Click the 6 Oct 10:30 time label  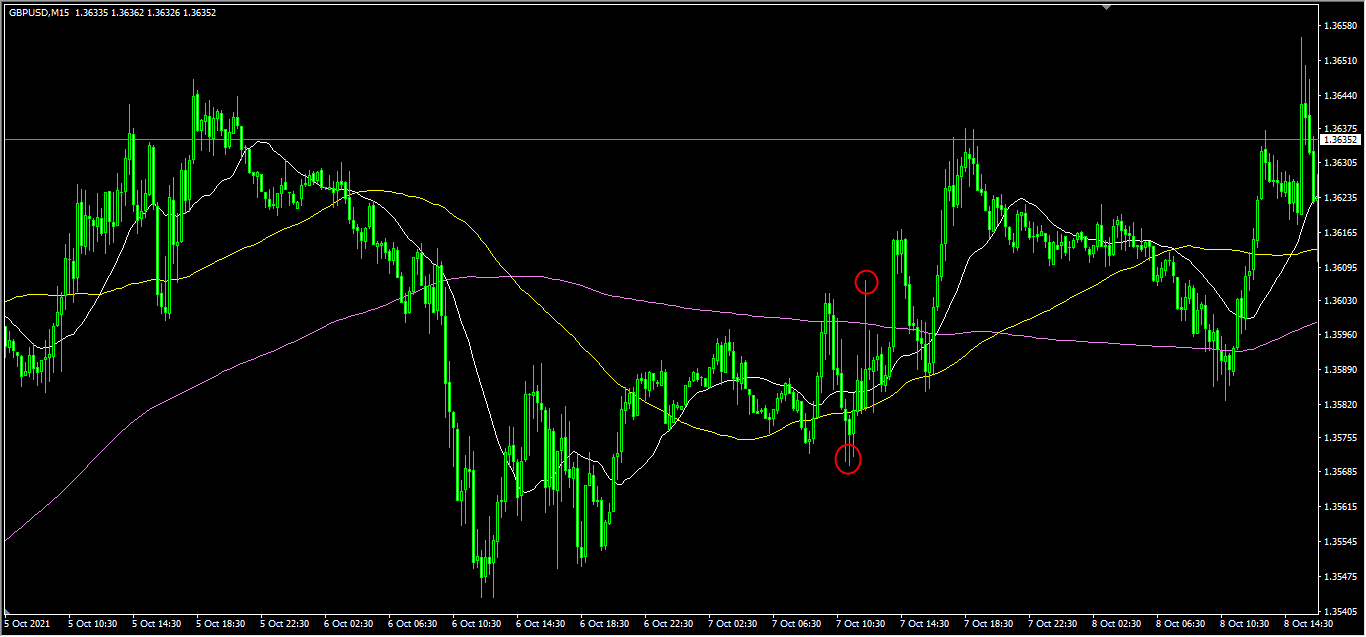click(x=477, y=623)
